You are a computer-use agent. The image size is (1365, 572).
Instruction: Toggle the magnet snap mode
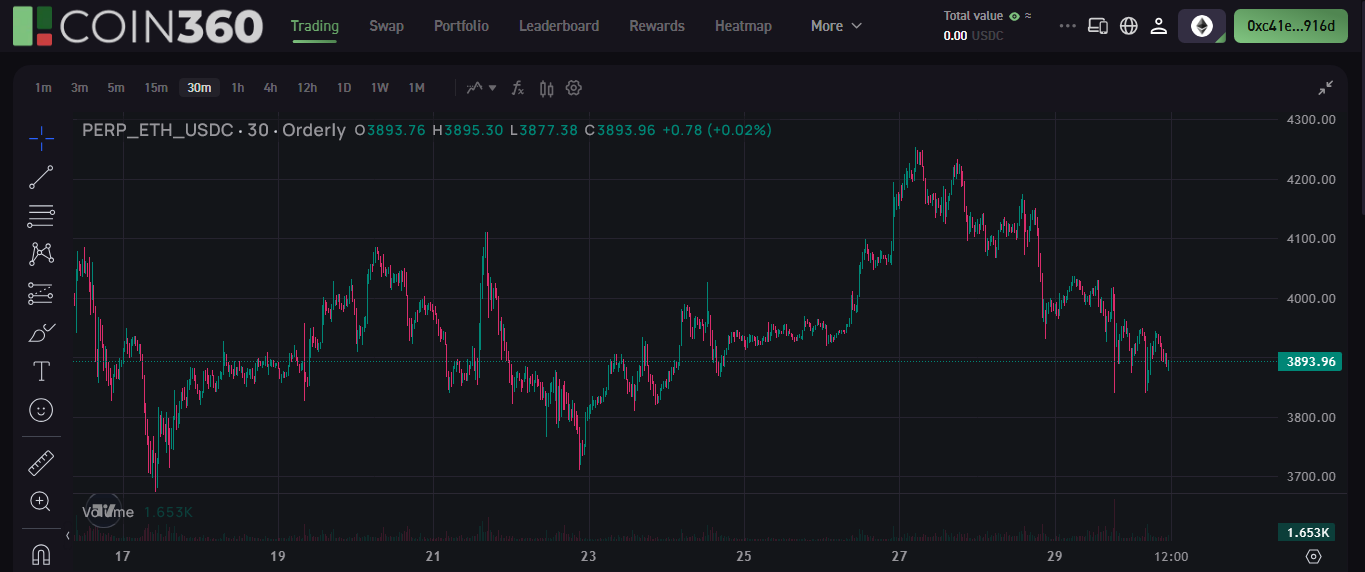pos(41,553)
